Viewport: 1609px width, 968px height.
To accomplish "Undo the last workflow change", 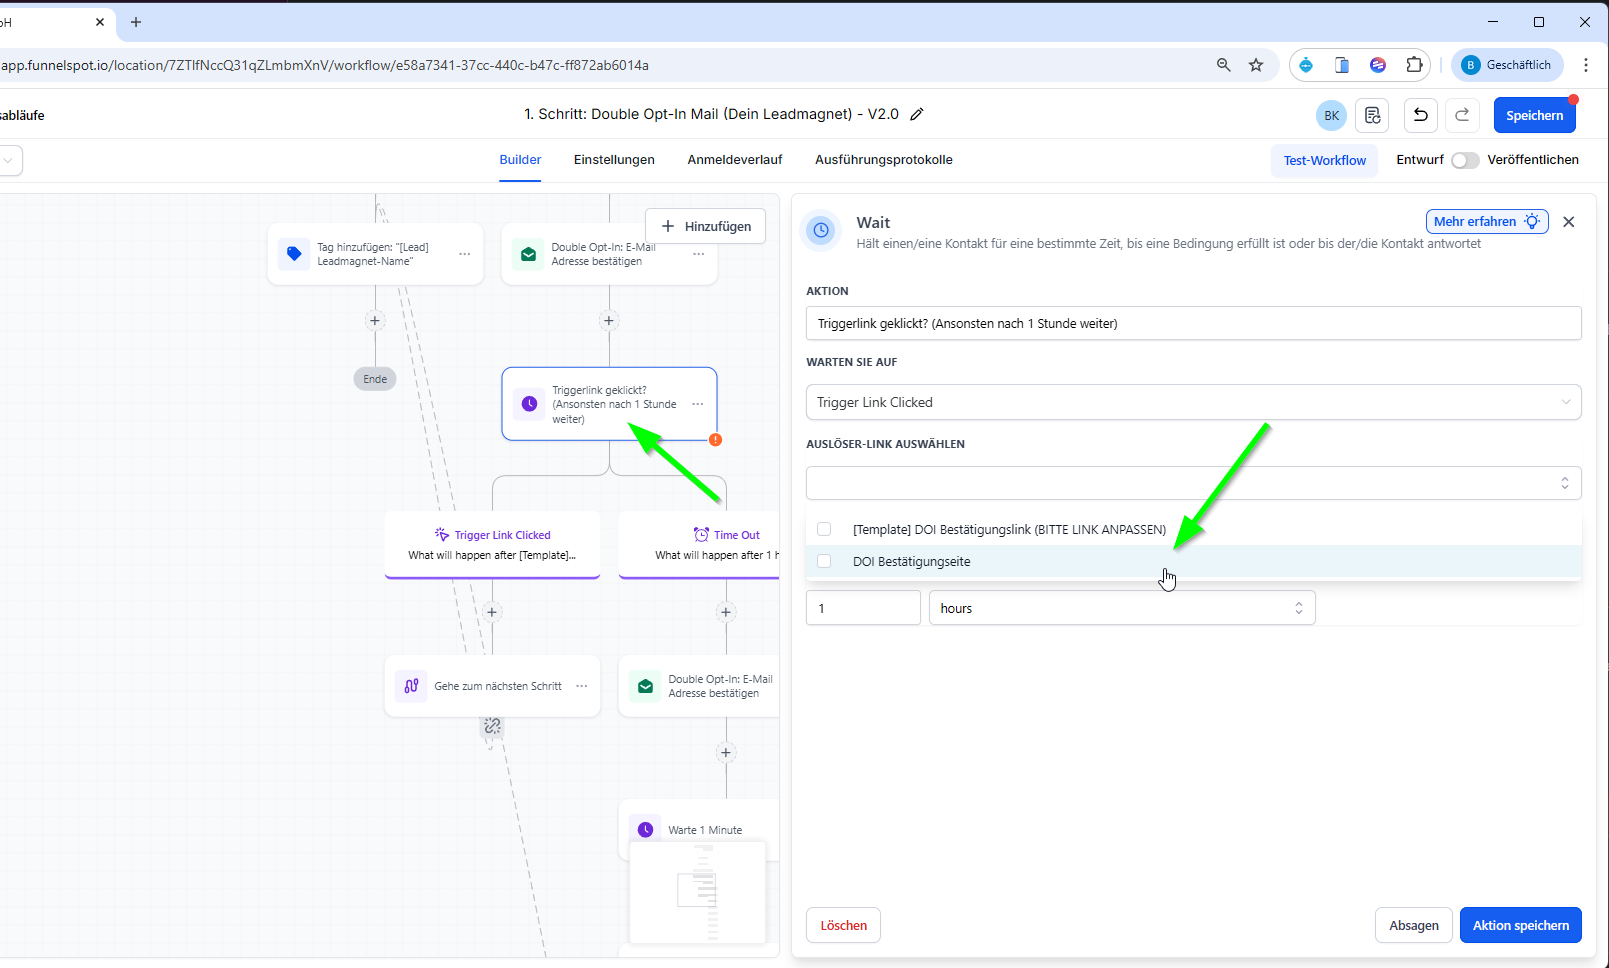I will tap(1421, 115).
